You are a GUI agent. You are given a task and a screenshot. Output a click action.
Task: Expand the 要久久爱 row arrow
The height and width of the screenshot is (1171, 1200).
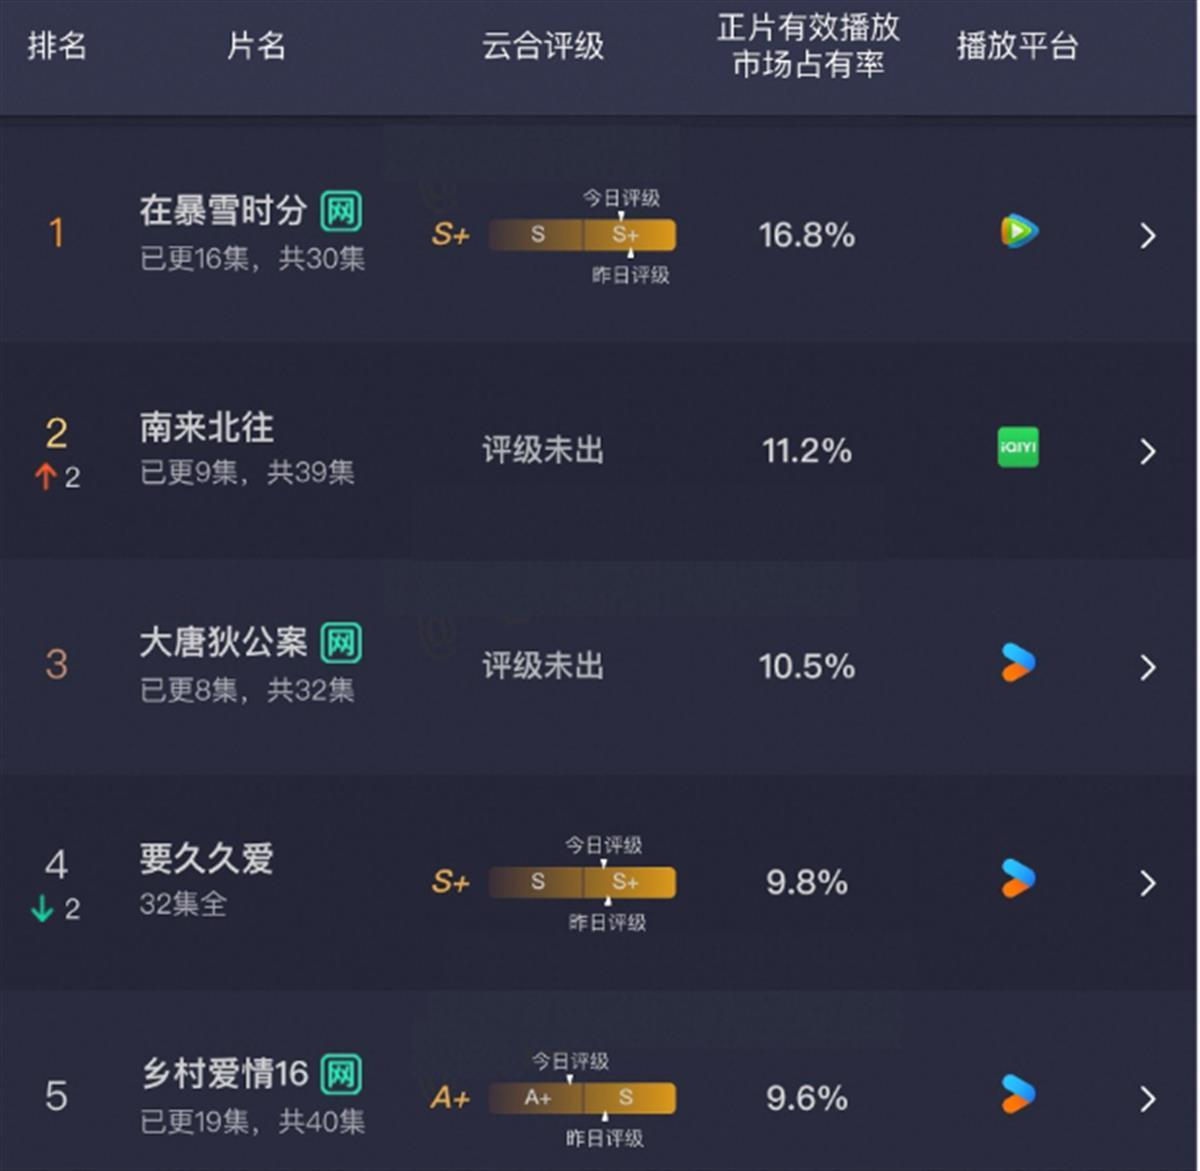point(1147,883)
